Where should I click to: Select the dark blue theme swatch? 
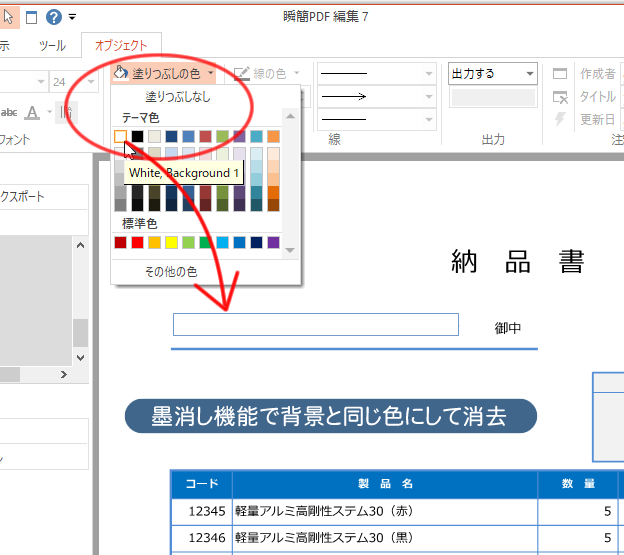pyautogui.click(x=172, y=136)
